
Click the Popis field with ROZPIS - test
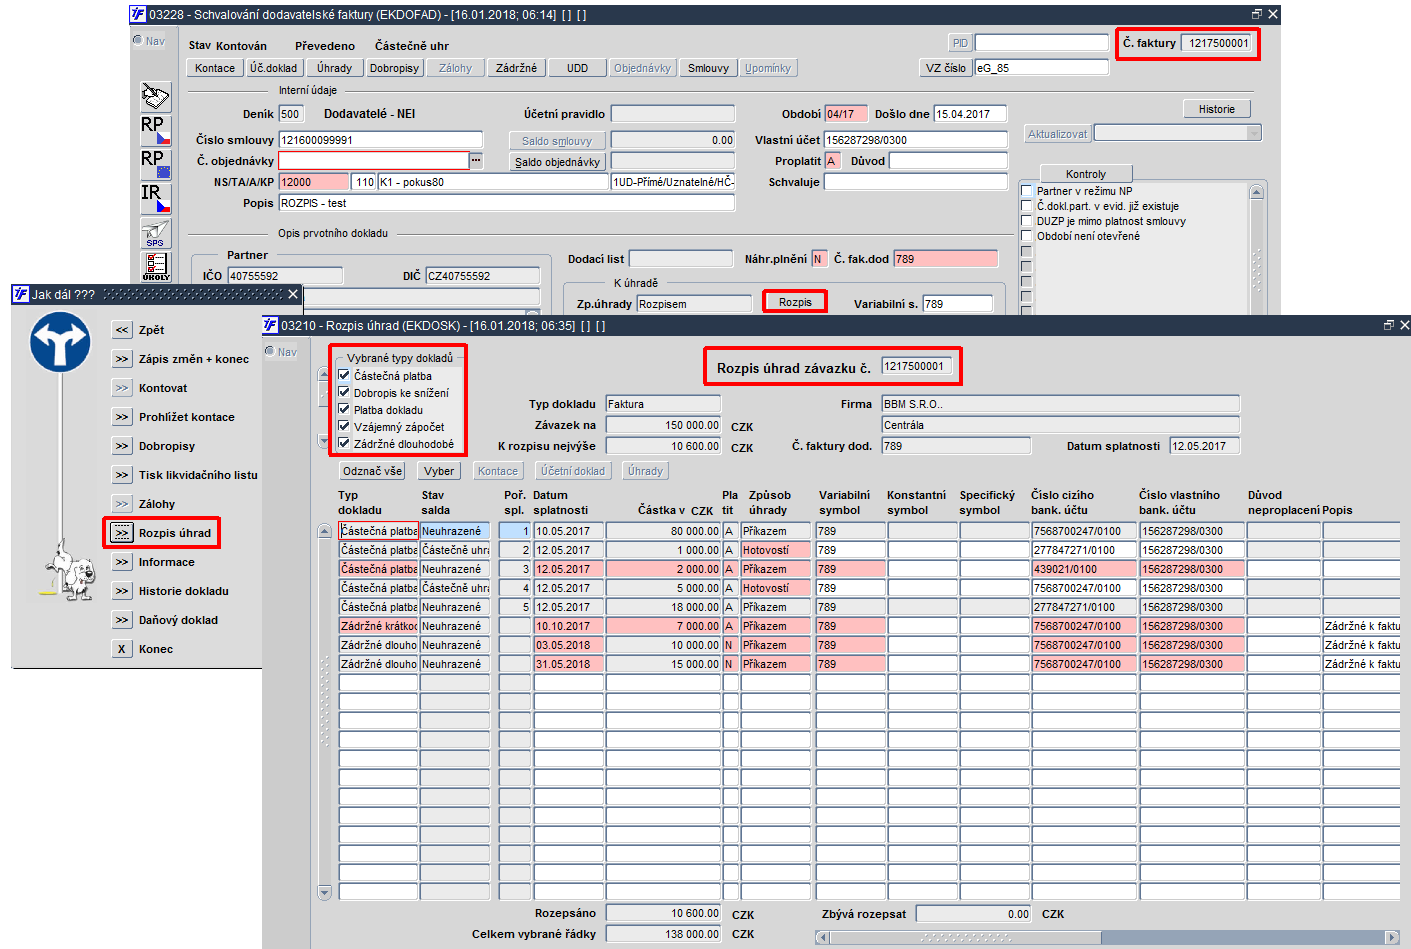tap(506, 203)
